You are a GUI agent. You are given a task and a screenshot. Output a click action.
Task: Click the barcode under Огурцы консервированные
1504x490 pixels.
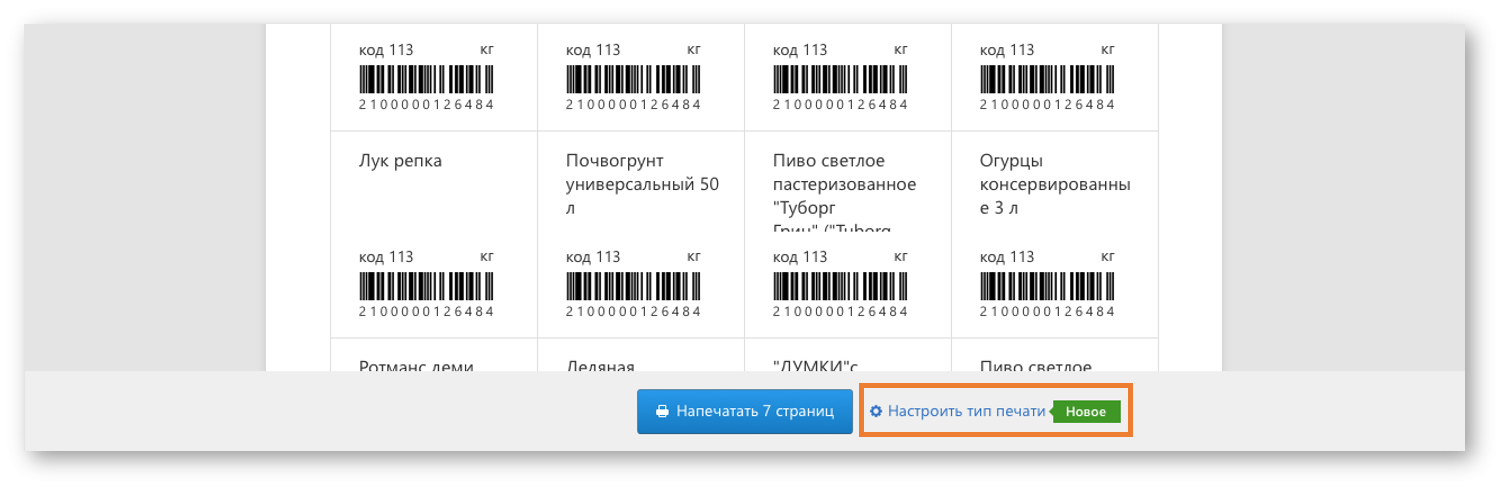[x=1047, y=287]
